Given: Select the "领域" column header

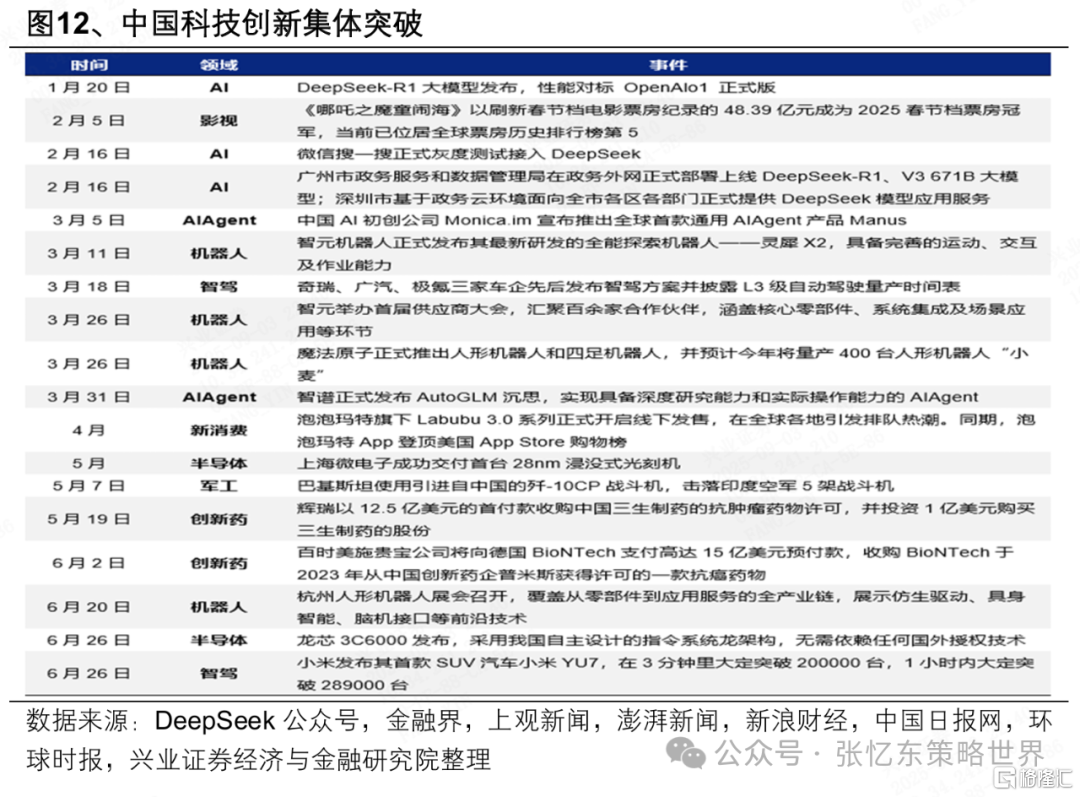Looking at the screenshot, I should pos(219,65).
